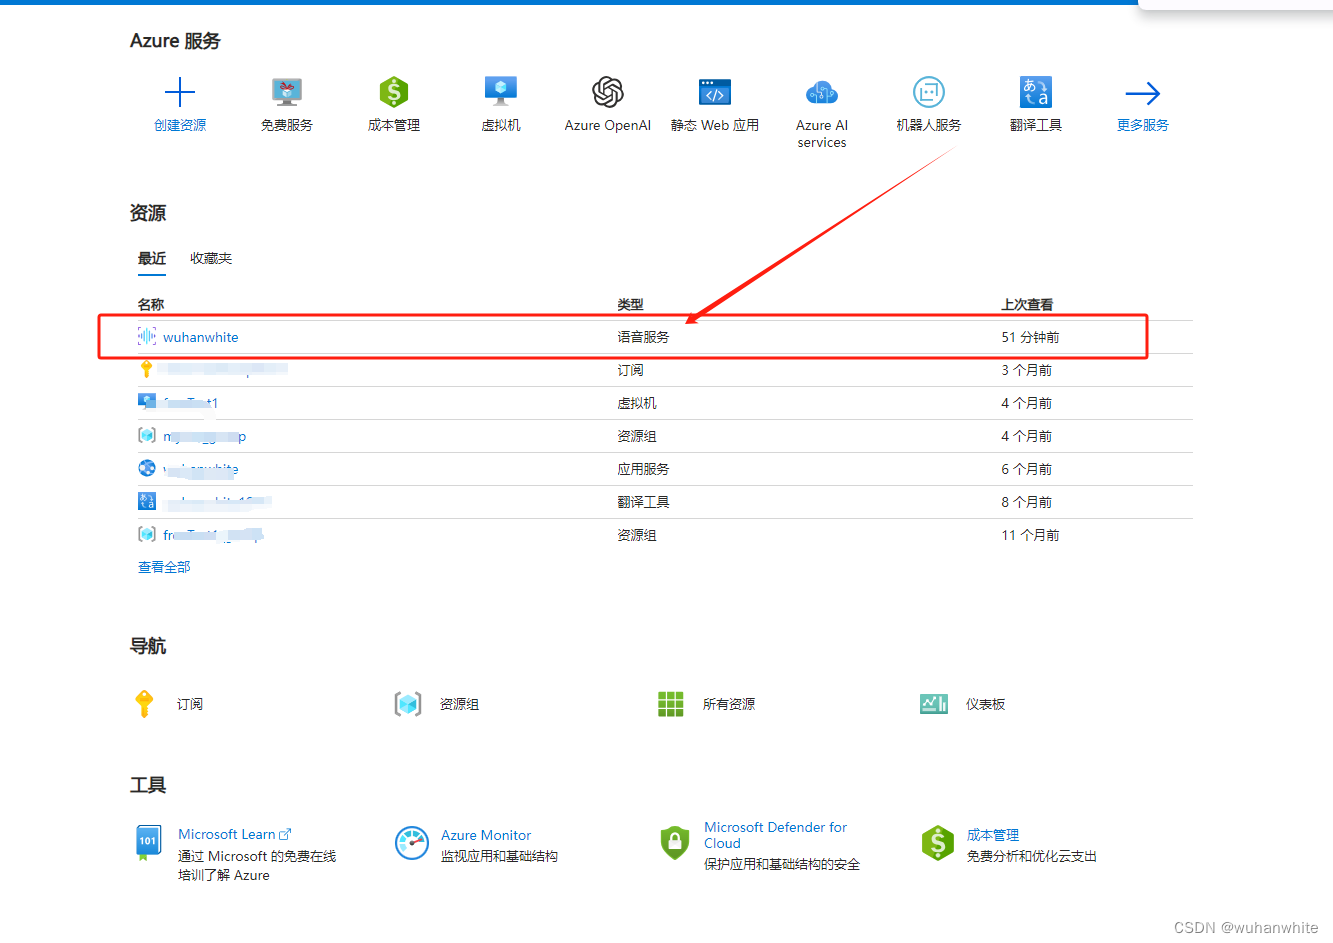Switch to the 收藏夹 tab
Image resolution: width=1333 pixels, height=943 pixels.
[211, 258]
